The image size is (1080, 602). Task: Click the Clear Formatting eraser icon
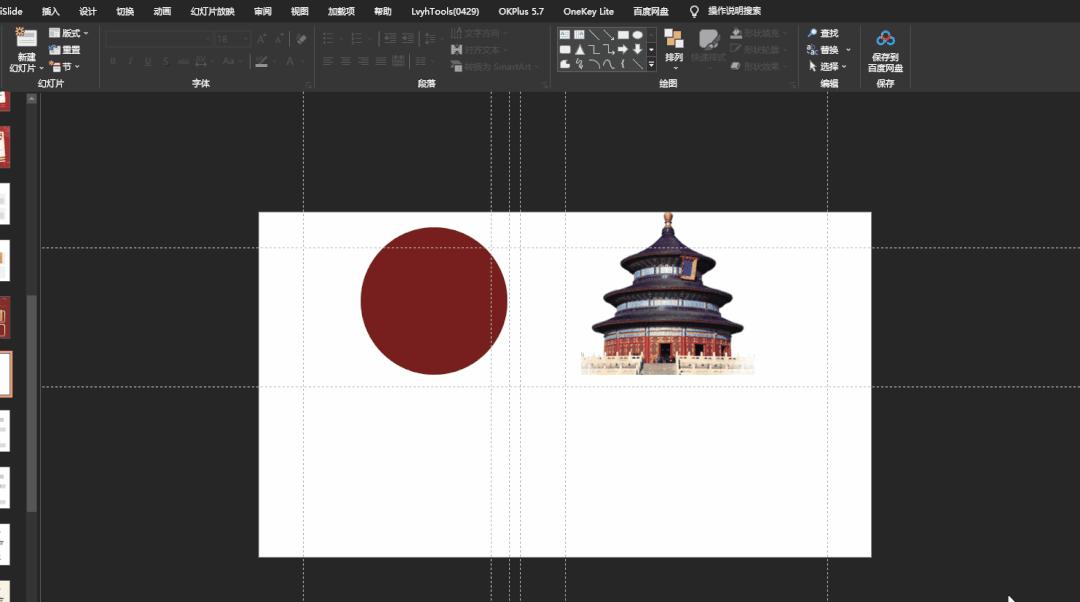point(302,38)
